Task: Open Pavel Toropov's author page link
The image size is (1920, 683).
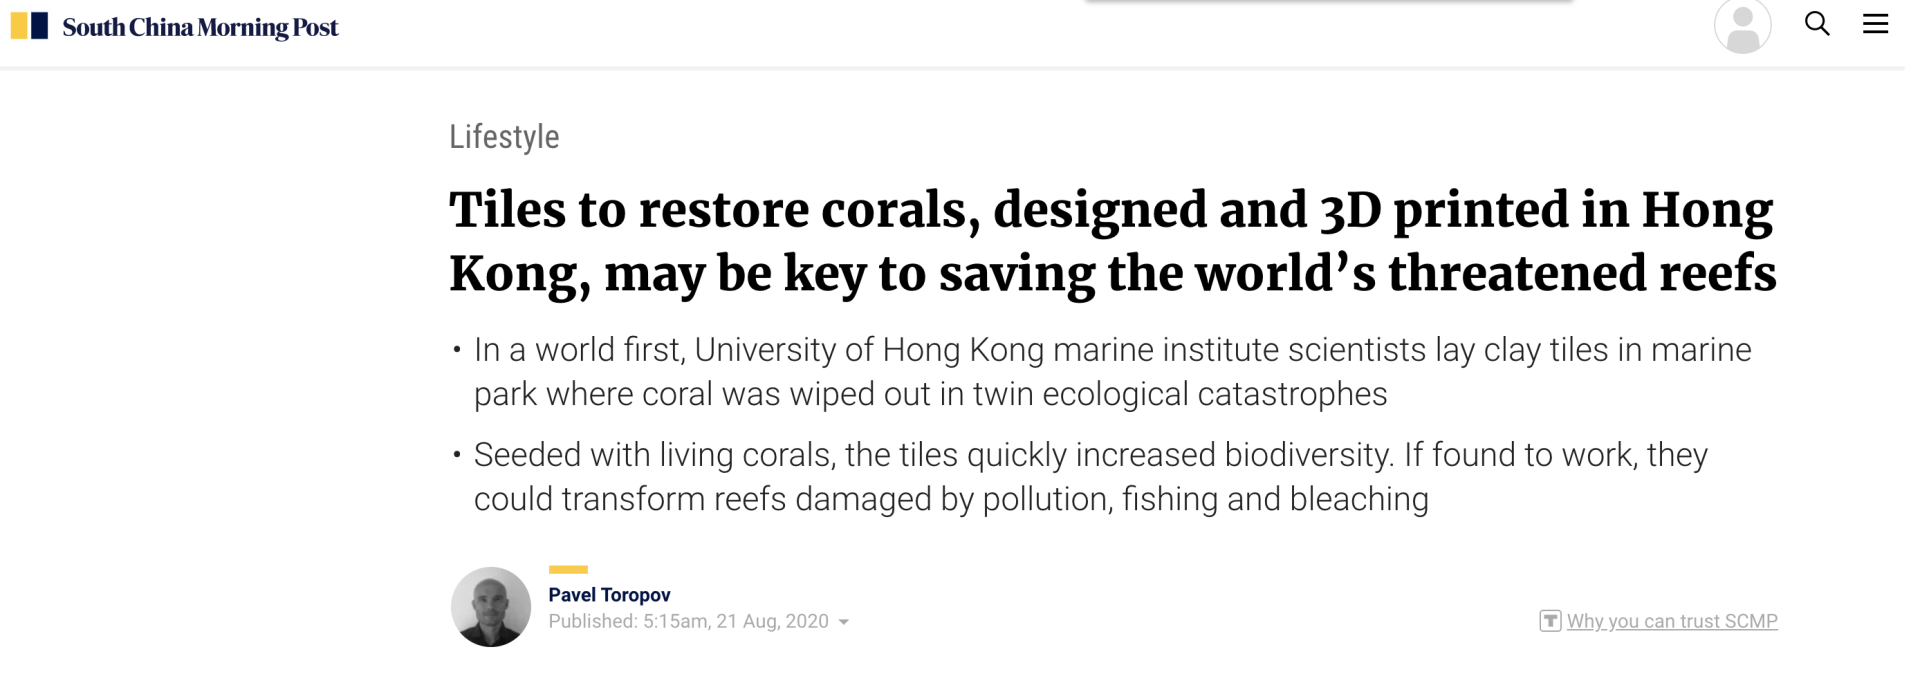Action: 609,595
